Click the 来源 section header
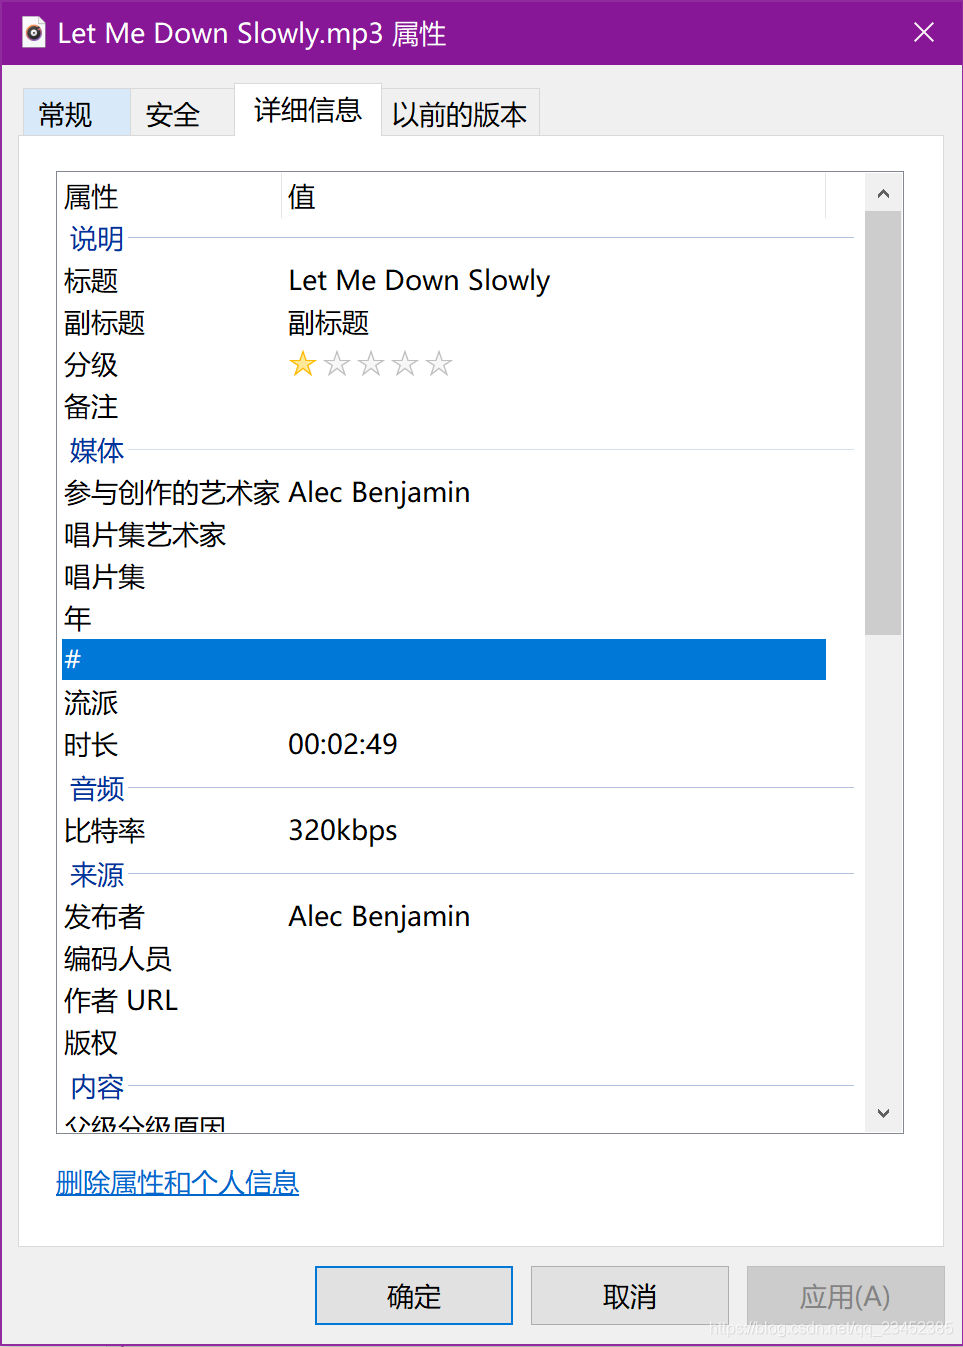Screen dimensions: 963x1347 [x=97, y=874]
